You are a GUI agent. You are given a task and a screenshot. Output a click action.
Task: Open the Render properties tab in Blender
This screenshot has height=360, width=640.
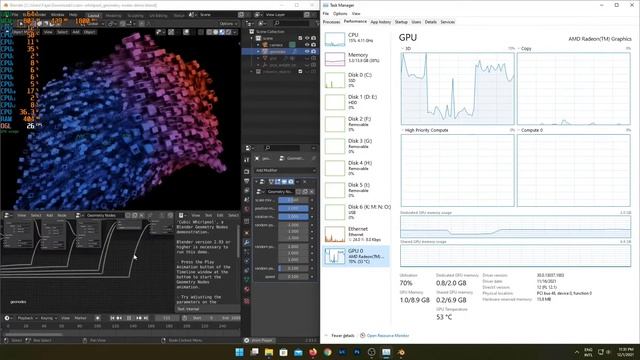[247, 171]
